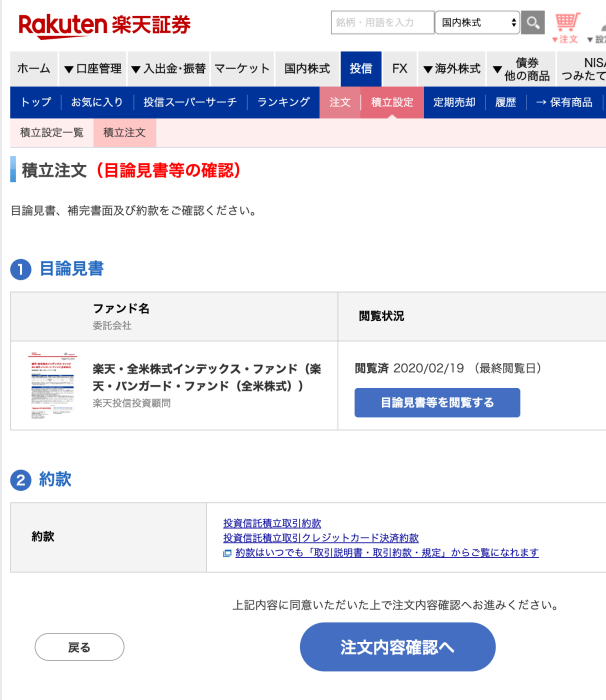This screenshot has height=700, width=606.
Task: Click the Rakuten 楽天証券 logo
Action: (x=104, y=26)
